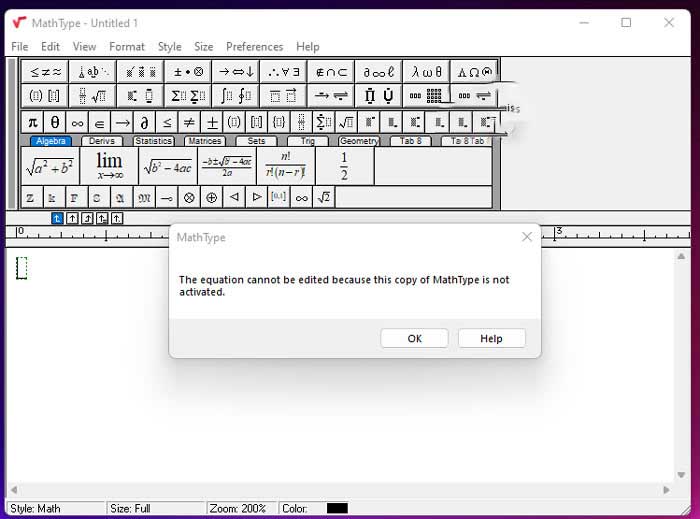Click the black Color swatch in status bar
700x519 pixels.
(x=337, y=508)
